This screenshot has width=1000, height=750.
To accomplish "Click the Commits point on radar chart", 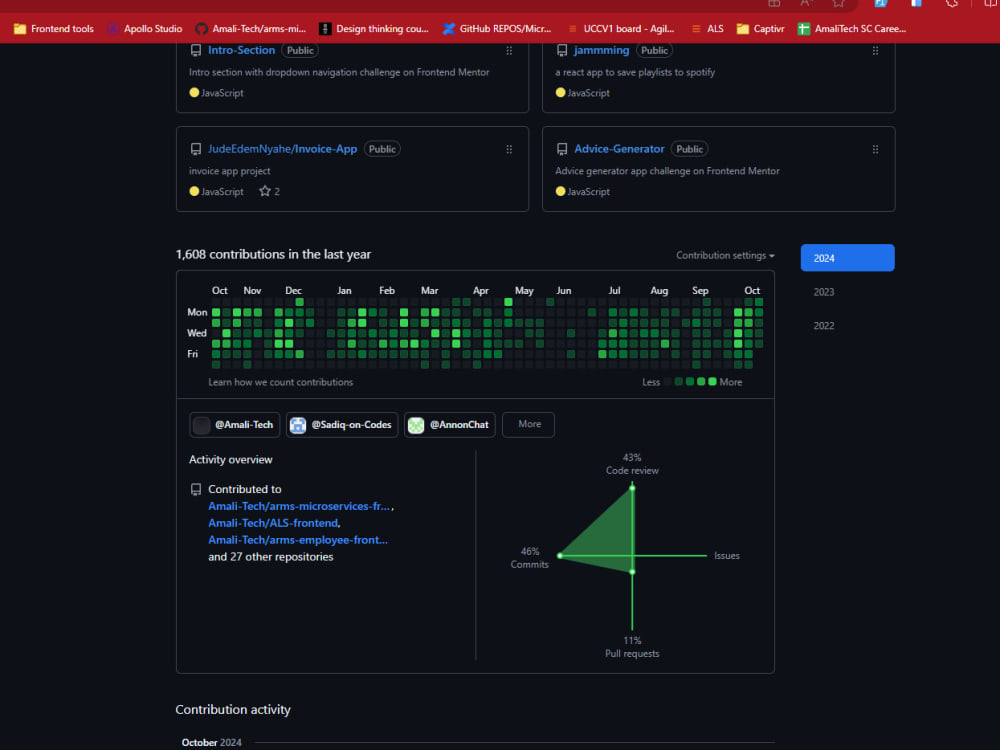I will click(560, 555).
